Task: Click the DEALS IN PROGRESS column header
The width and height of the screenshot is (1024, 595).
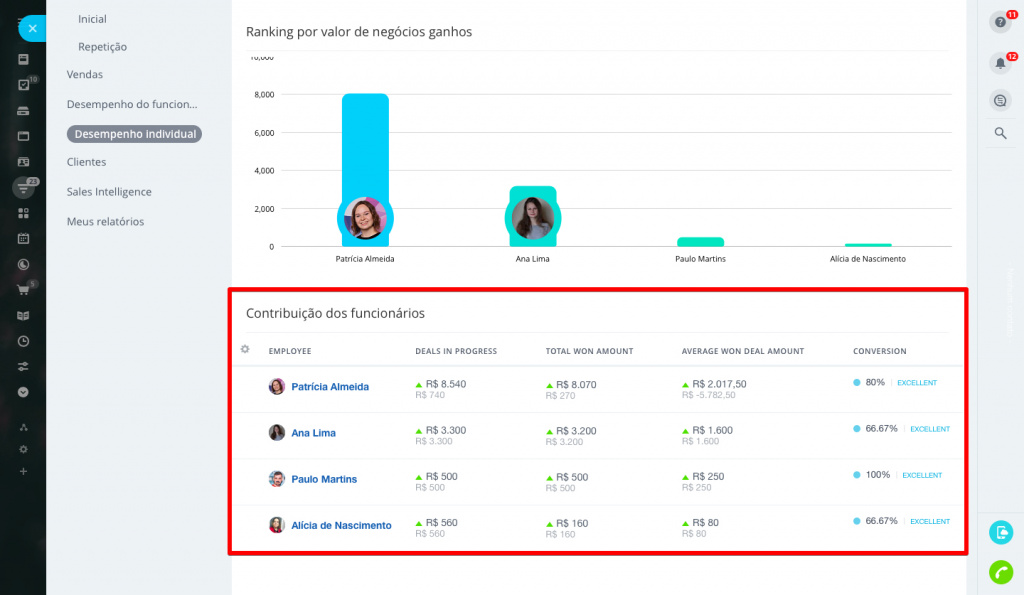Action: point(456,351)
